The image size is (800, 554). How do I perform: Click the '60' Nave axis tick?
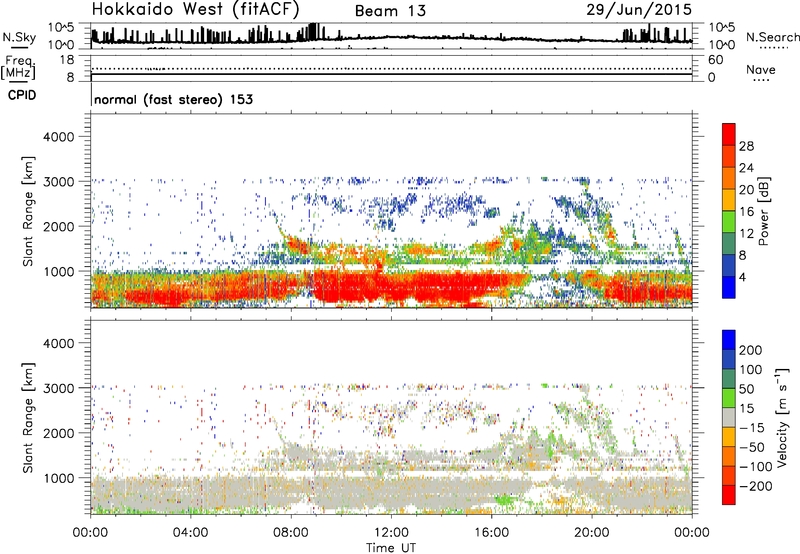point(715,60)
